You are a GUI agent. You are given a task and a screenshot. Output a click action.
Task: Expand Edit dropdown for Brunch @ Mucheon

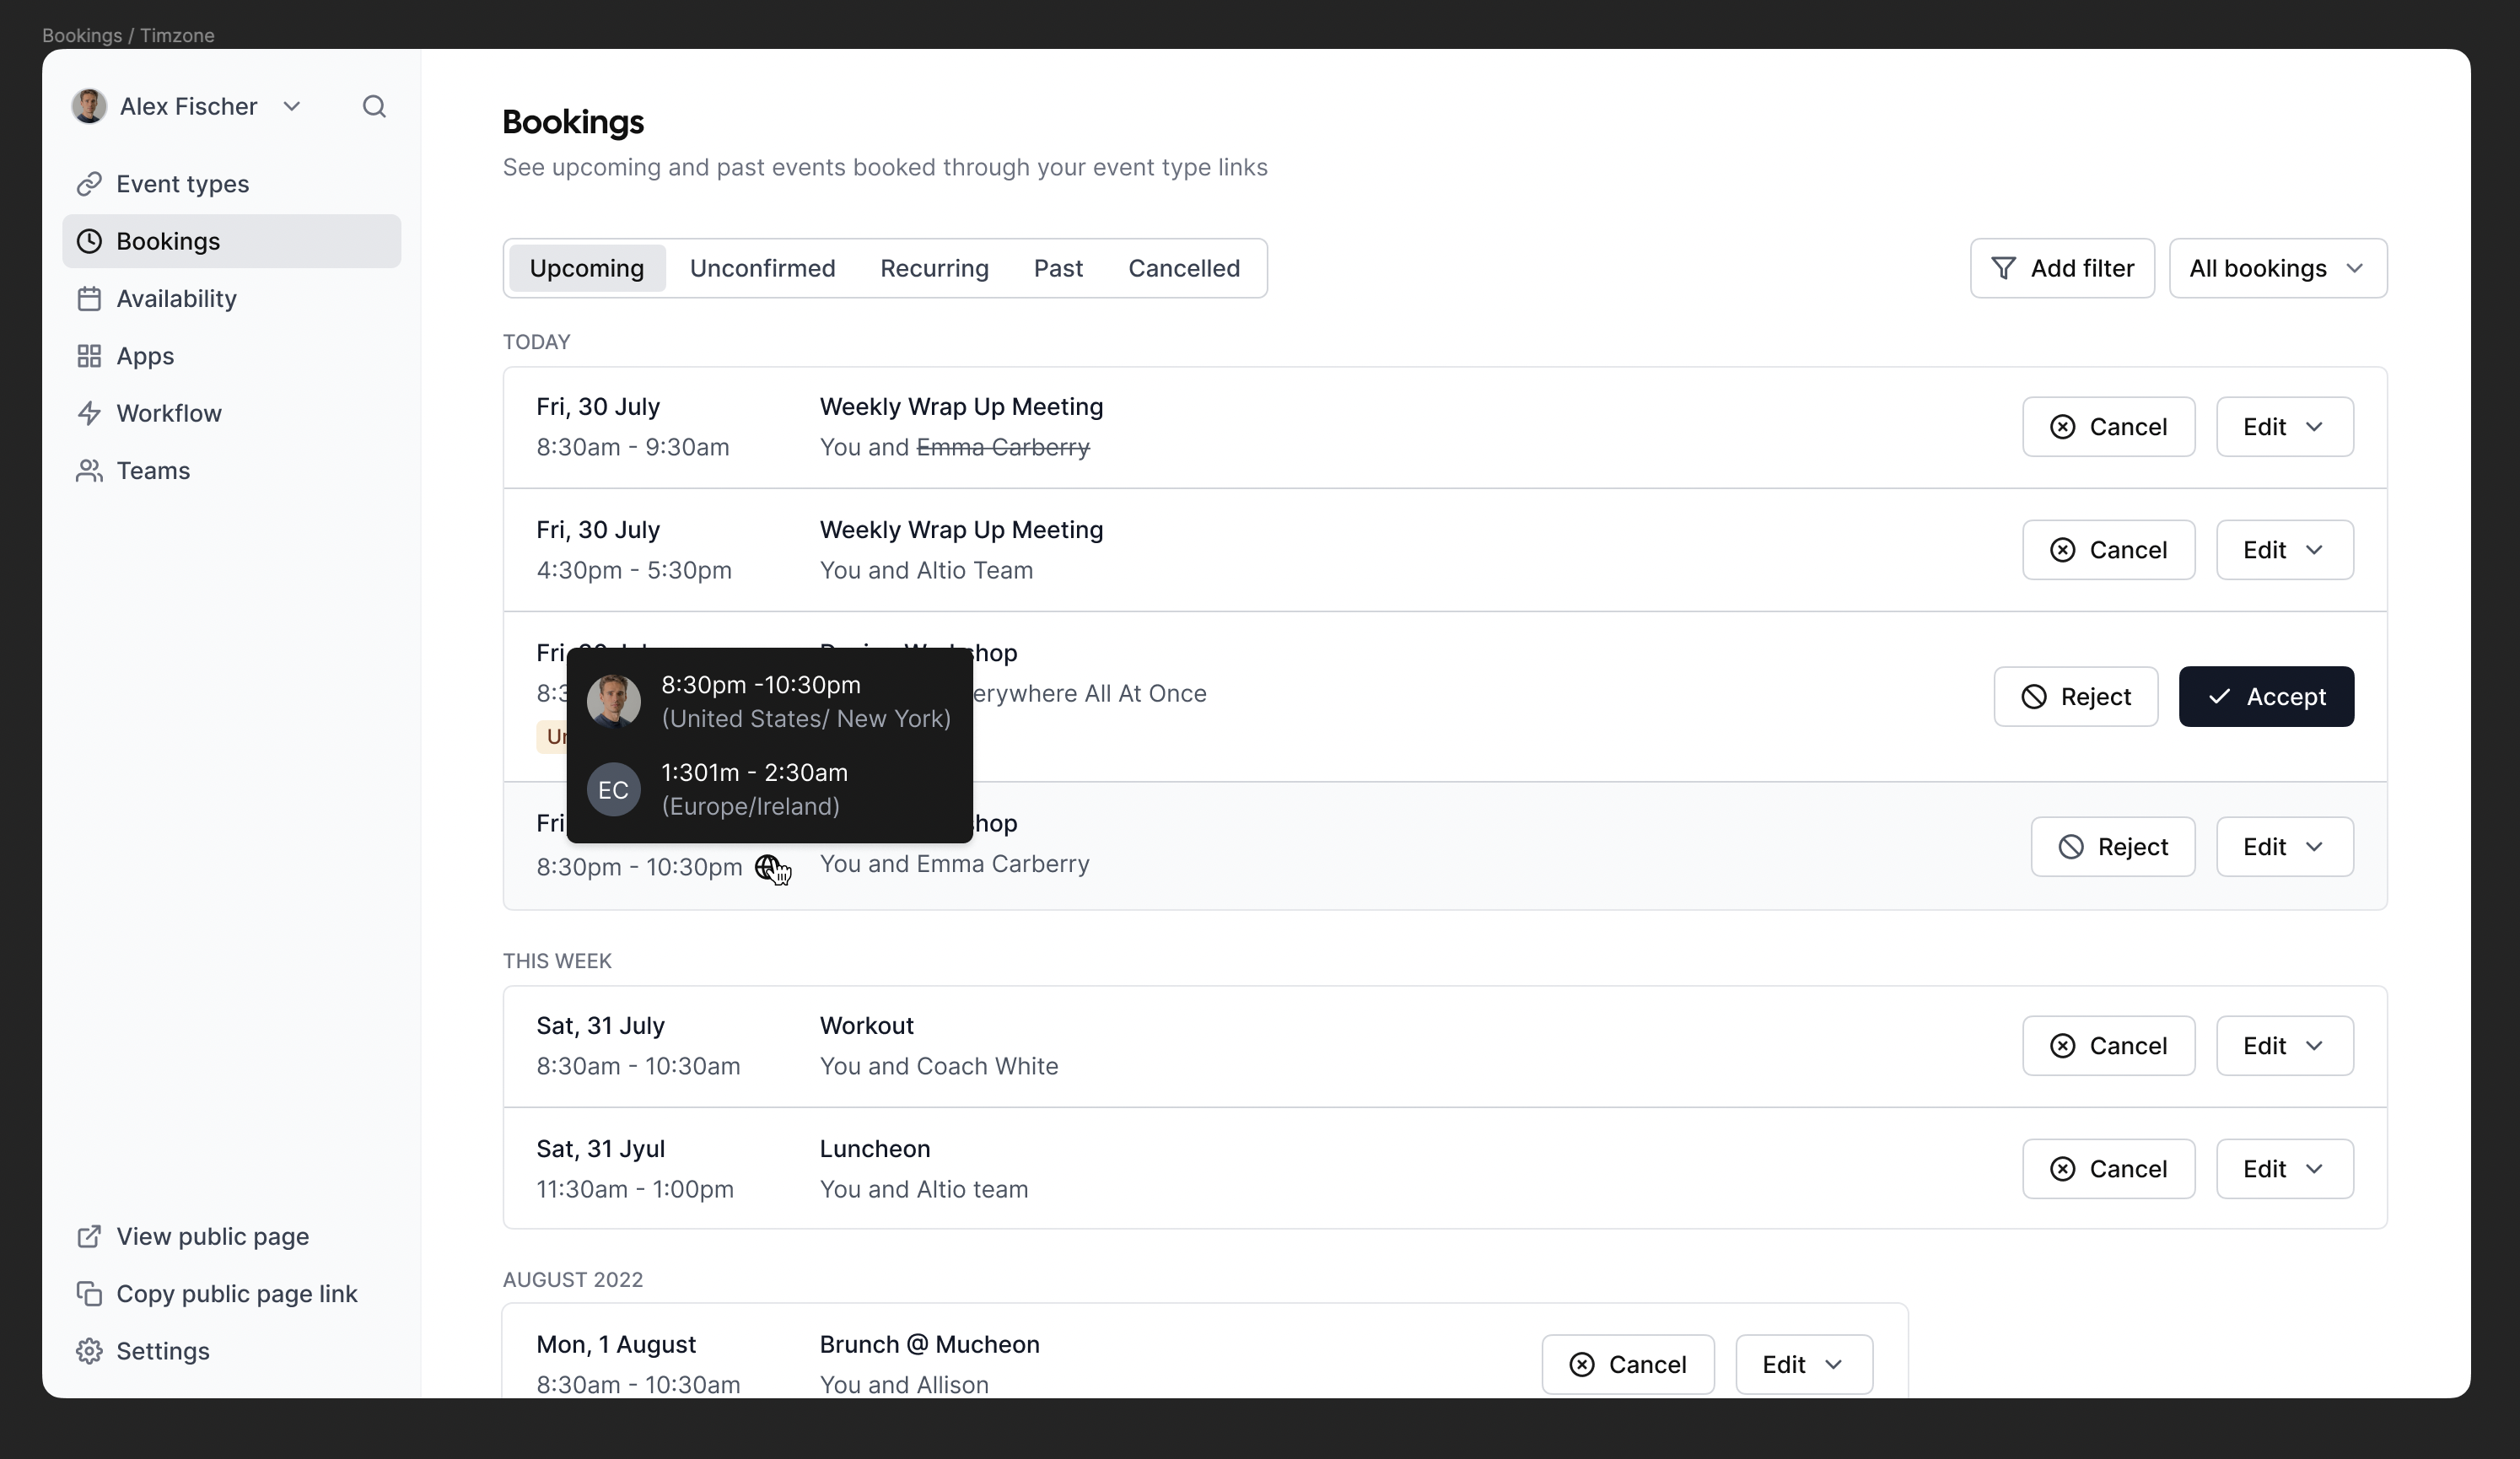(x=1802, y=1364)
